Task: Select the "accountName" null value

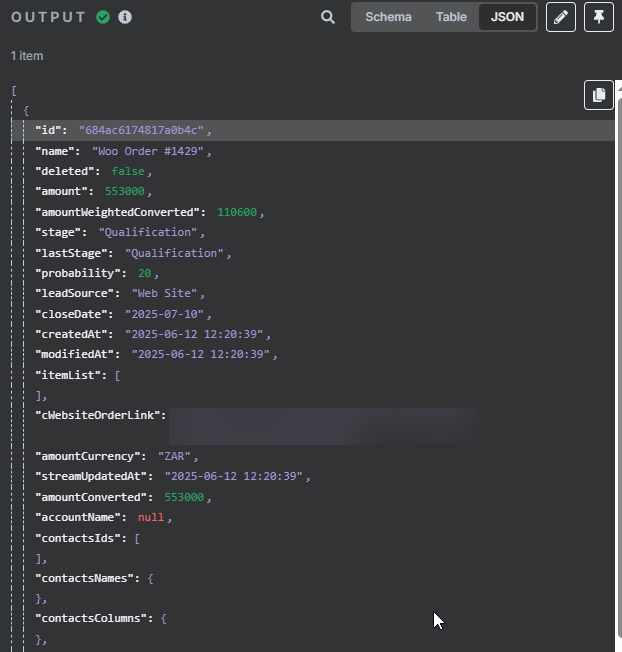Action: 151,517
